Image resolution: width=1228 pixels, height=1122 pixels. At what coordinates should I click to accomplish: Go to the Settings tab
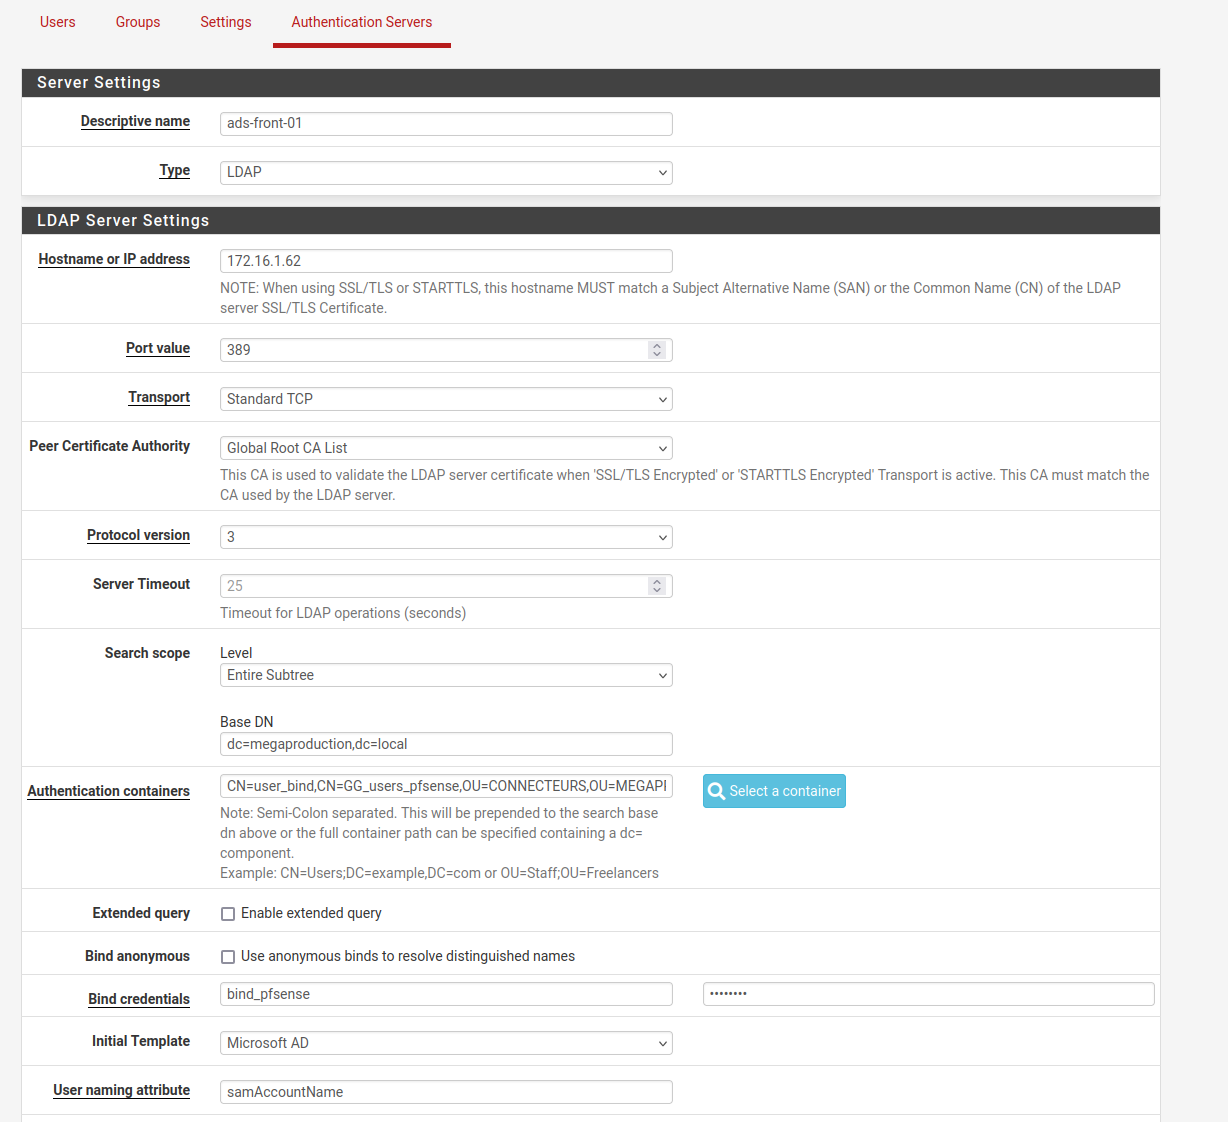click(x=226, y=22)
